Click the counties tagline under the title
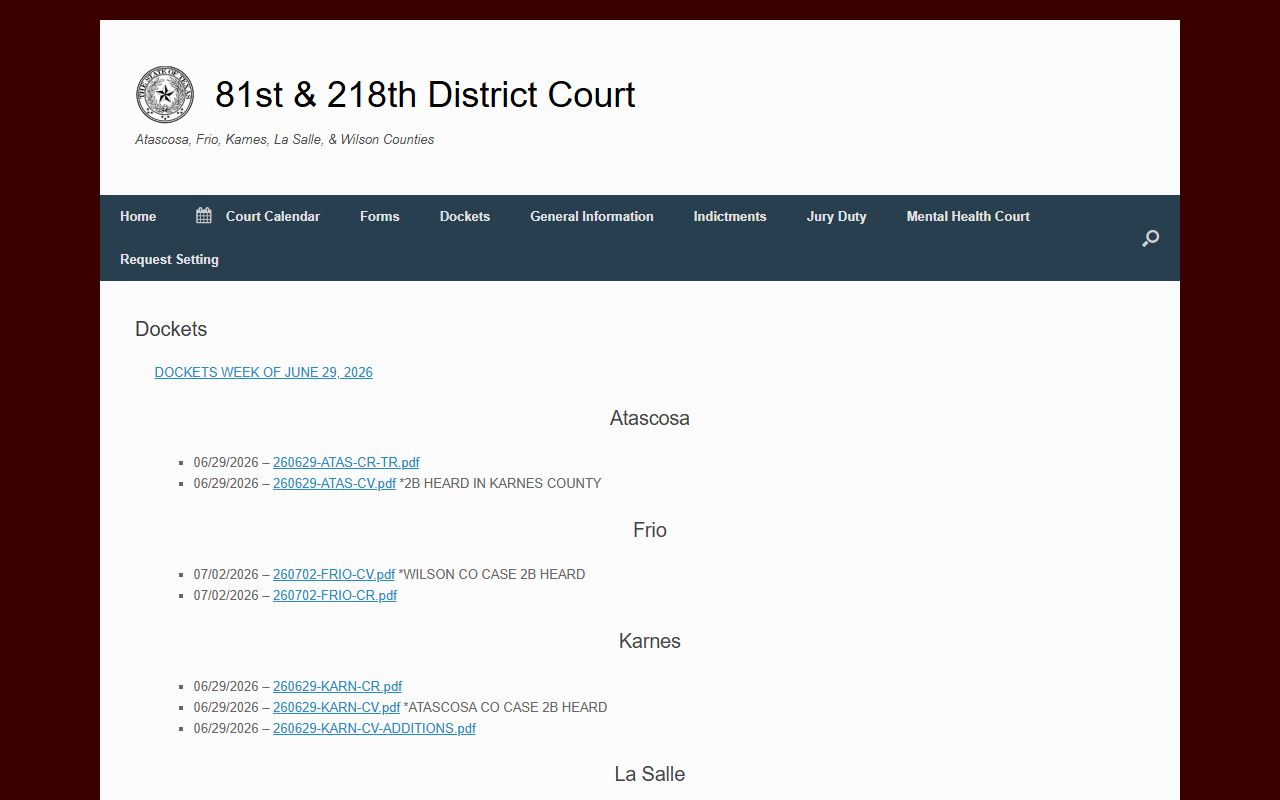The width and height of the screenshot is (1280, 800). click(x=285, y=139)
